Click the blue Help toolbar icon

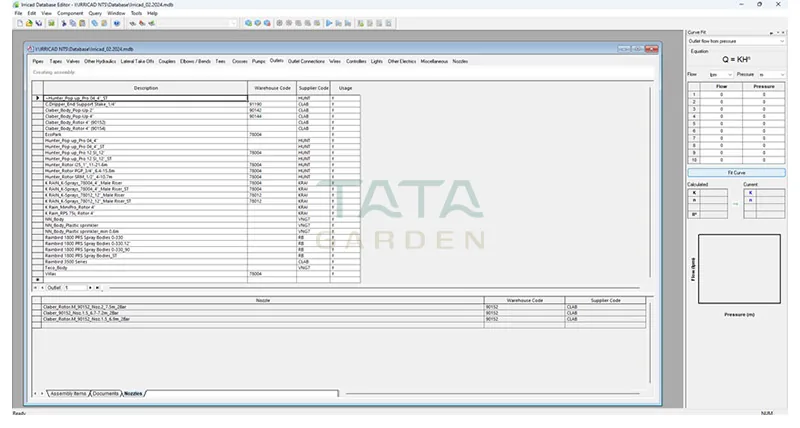[117, 23]
